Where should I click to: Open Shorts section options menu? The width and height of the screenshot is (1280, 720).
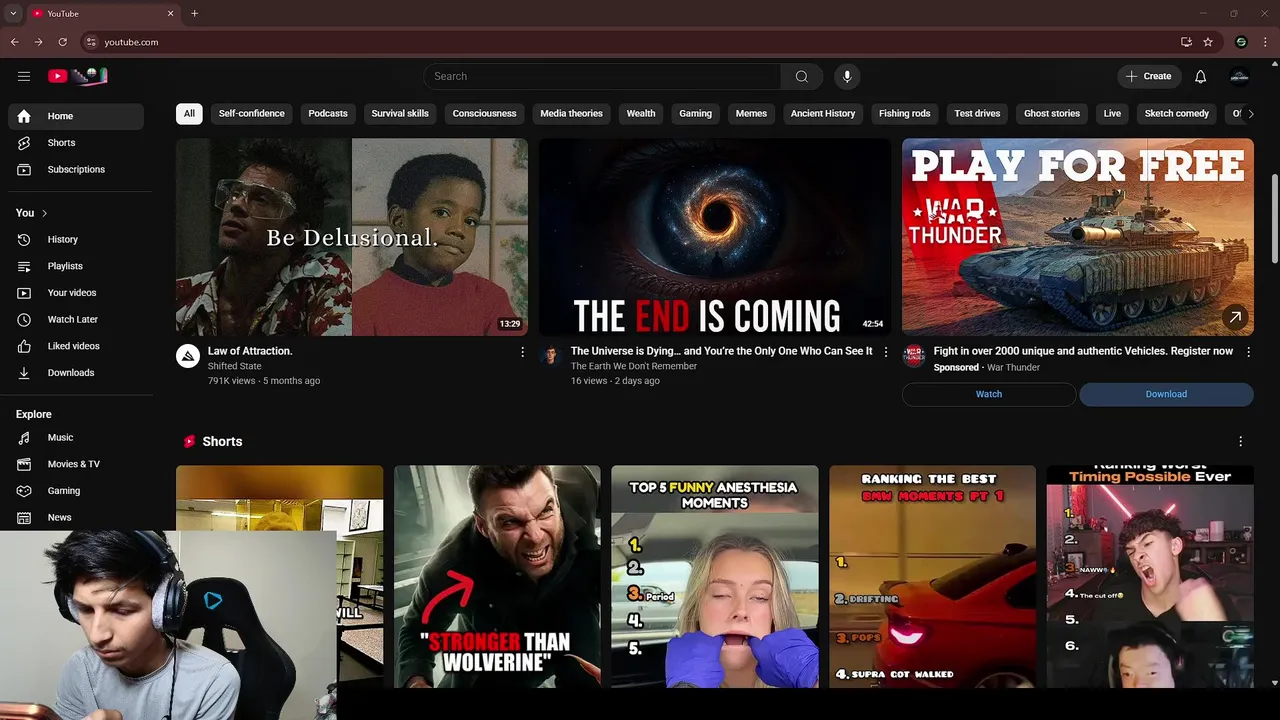[1241, 441]
